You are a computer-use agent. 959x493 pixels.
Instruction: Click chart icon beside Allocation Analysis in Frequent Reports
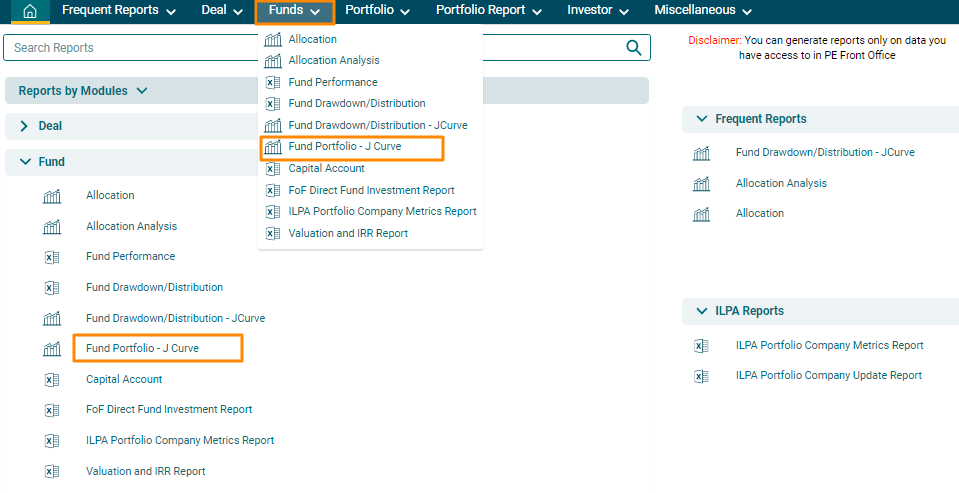(x=701, y=184)
